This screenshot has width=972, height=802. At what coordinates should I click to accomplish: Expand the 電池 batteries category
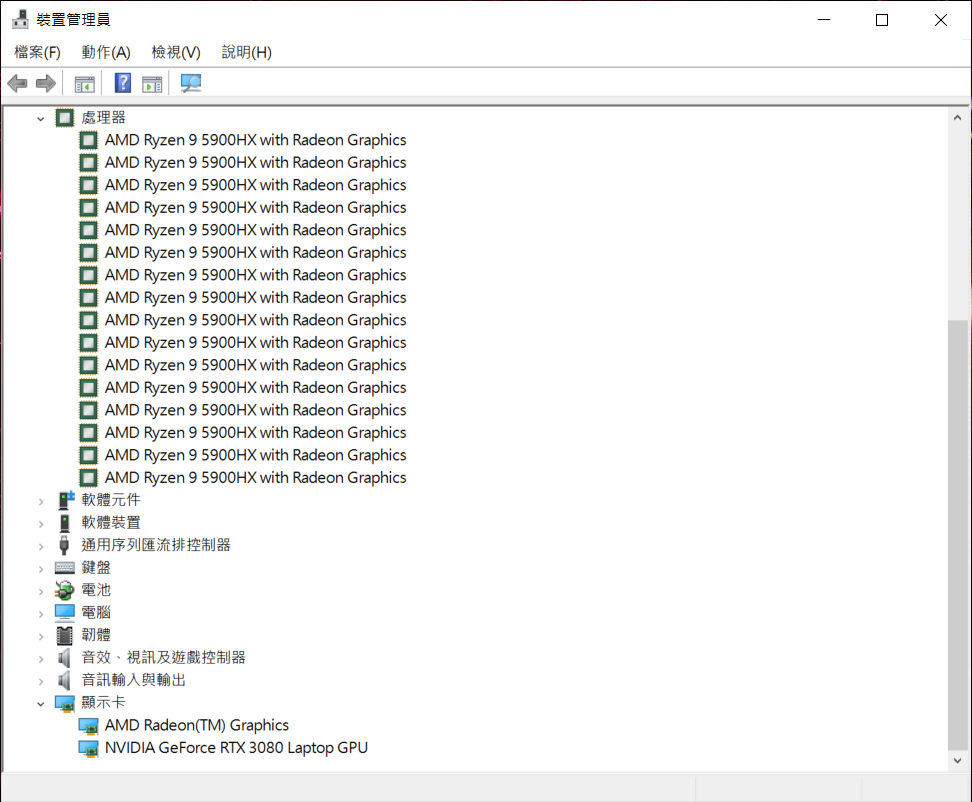click(x=41, y=591)
